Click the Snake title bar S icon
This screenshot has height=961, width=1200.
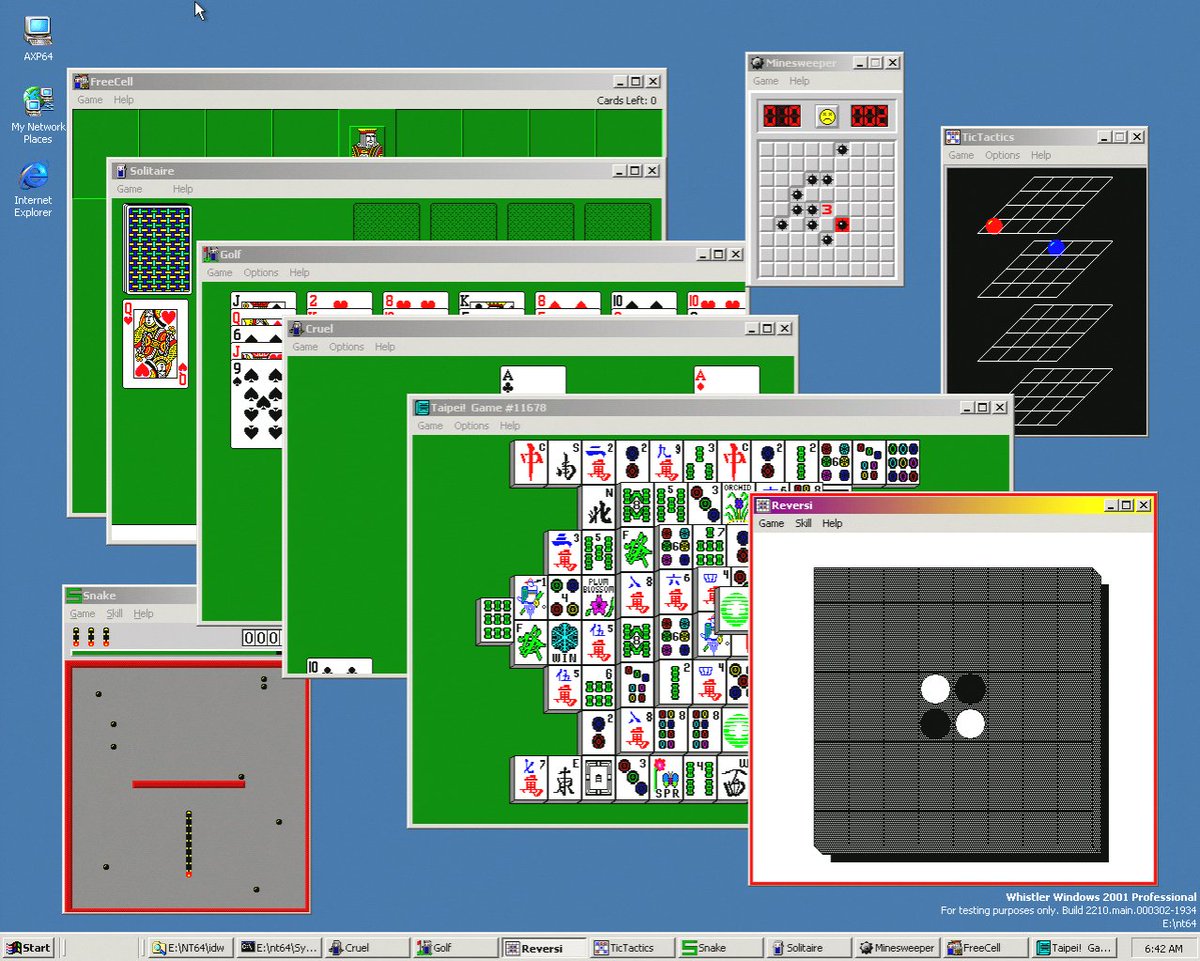[x=73, y=596]
